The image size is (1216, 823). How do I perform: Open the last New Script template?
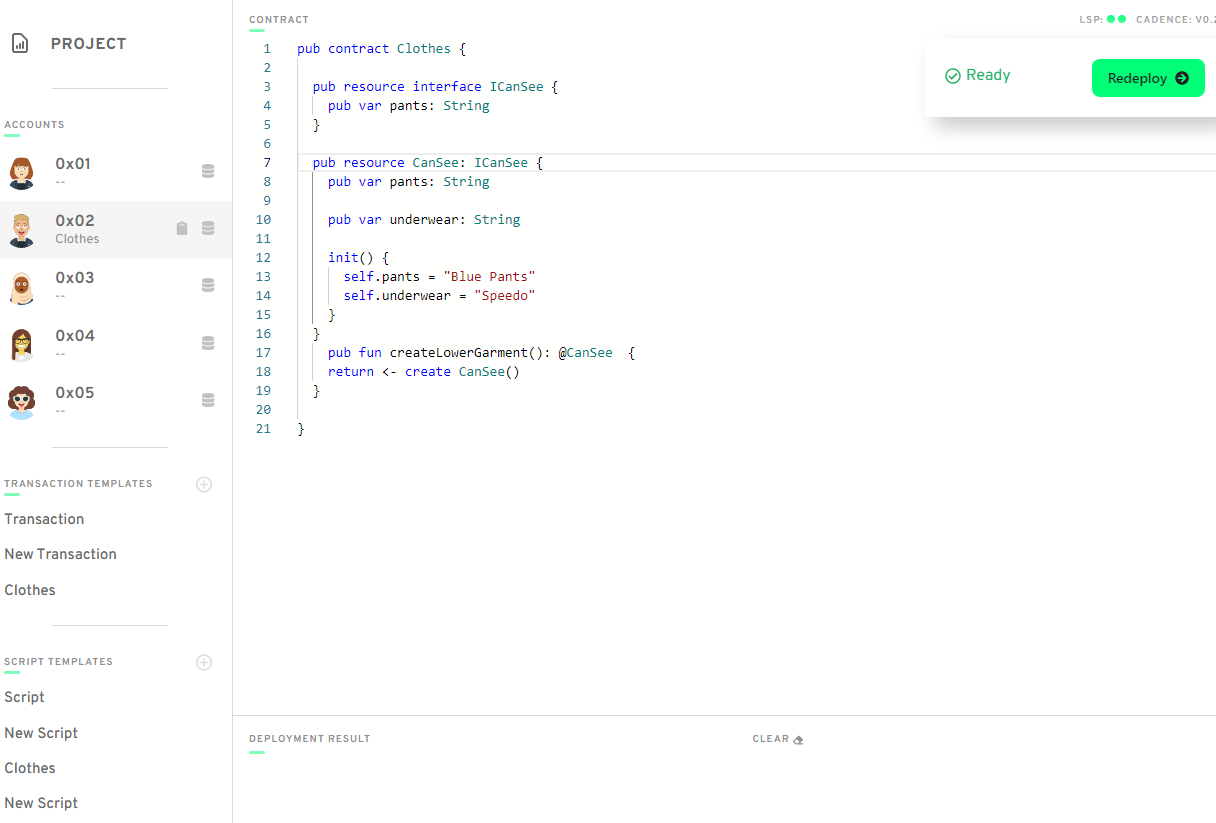click(x=41, y=803)
